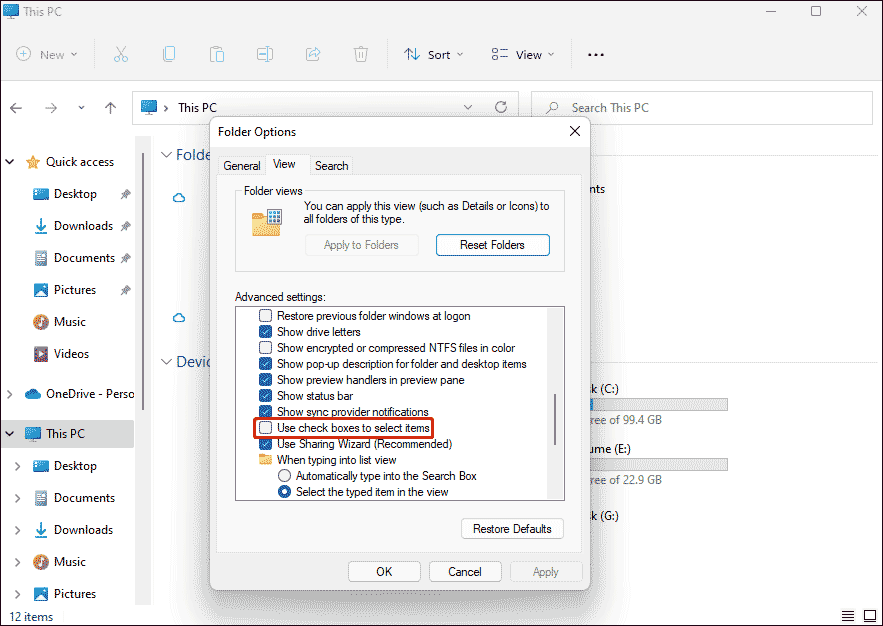Screen dimensions: 883x626
Task: Cut the selected item using scissors icon
Action: pos(120,54)
